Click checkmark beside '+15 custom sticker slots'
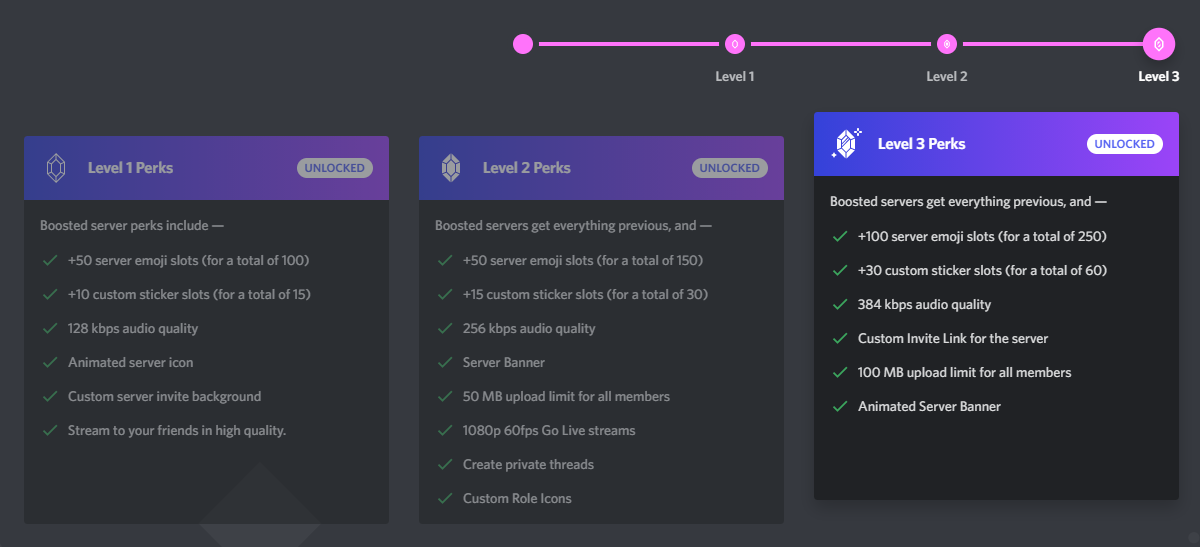This screenshot has height=547, width=1200. pyautogui.click(x=444, y=294)
